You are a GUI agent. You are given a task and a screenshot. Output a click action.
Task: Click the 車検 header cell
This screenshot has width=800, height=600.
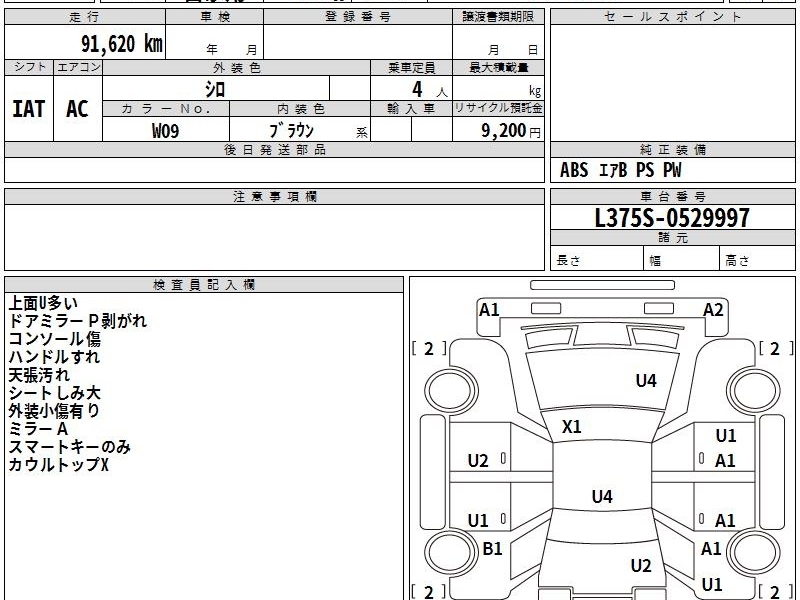point(215,17)
